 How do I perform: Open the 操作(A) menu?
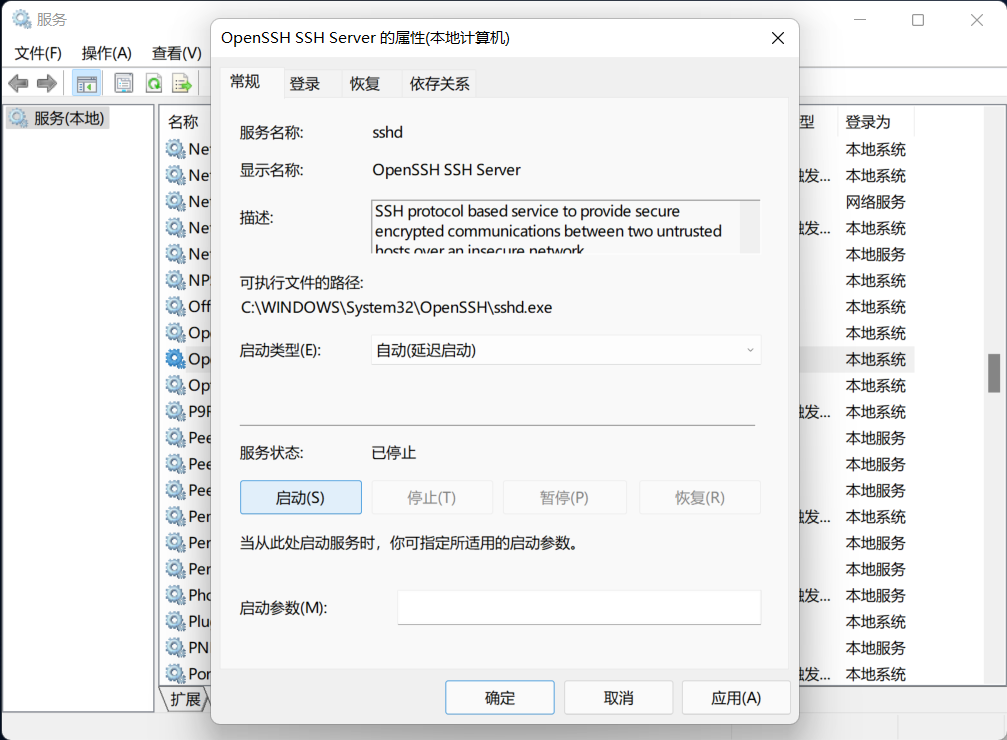tap(106, 53)
